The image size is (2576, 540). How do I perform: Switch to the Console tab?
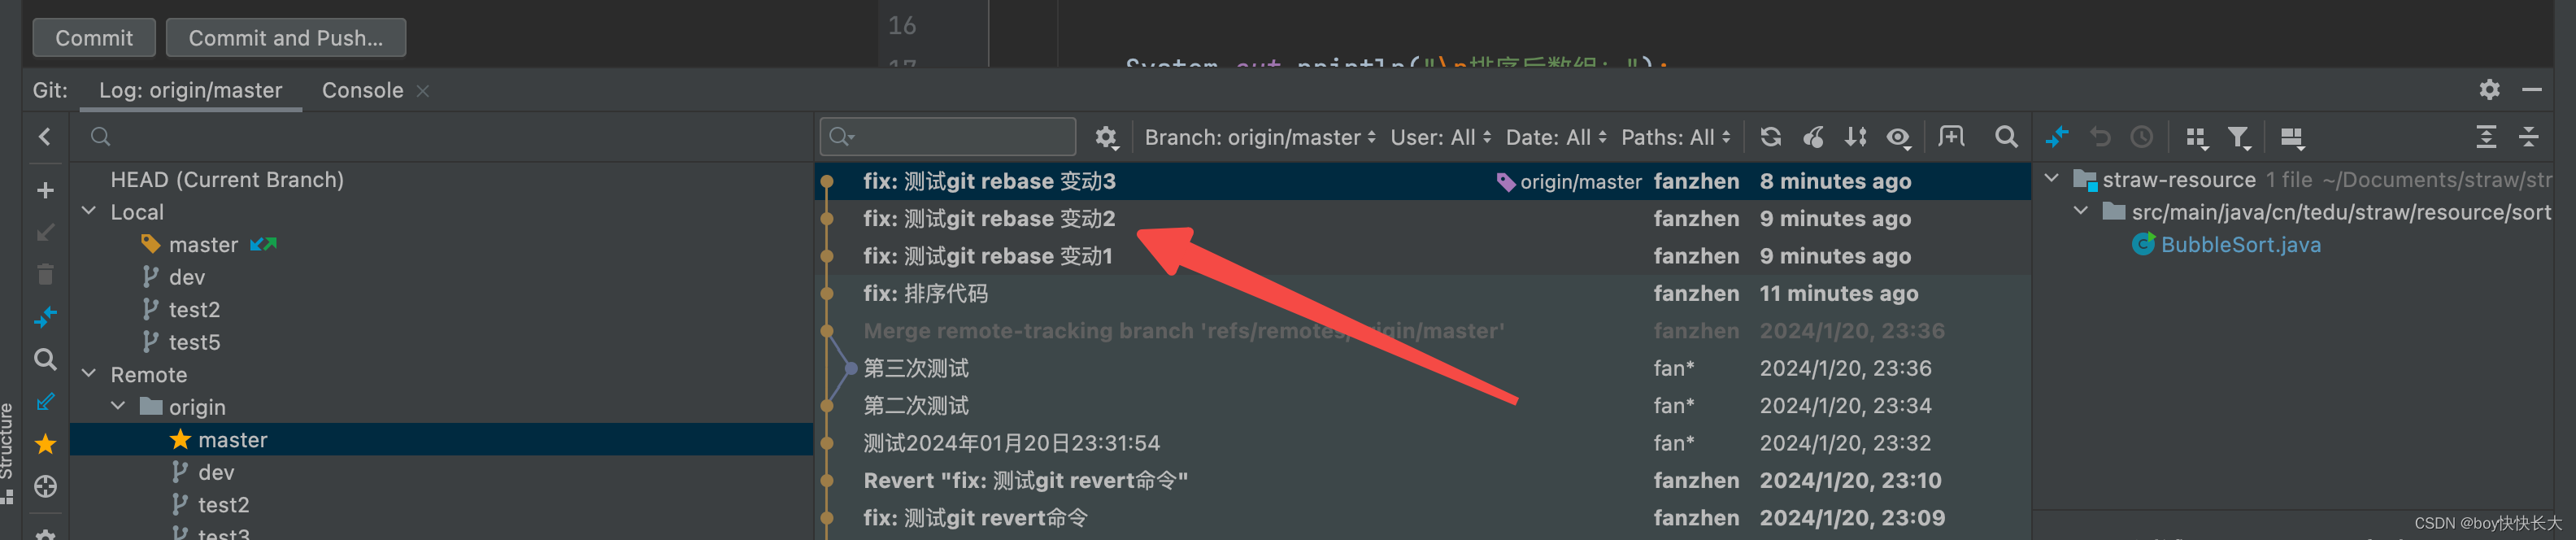(x=362, y=90)
